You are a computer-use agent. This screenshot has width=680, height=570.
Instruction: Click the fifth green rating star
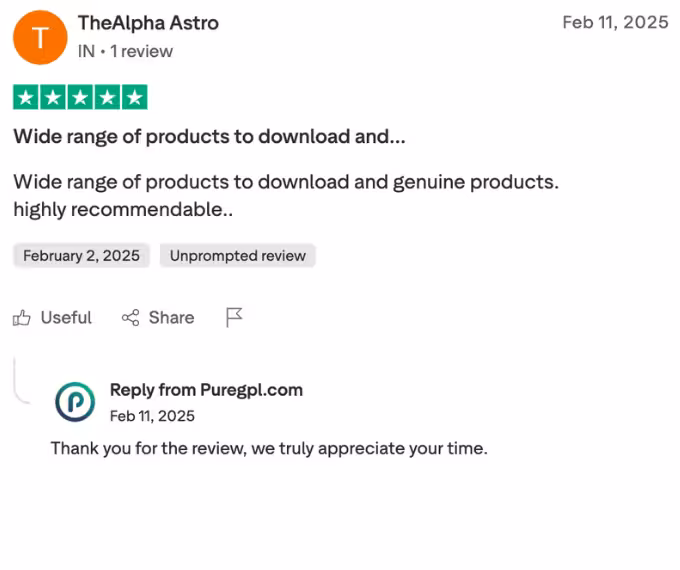click(x=134, y=97)
